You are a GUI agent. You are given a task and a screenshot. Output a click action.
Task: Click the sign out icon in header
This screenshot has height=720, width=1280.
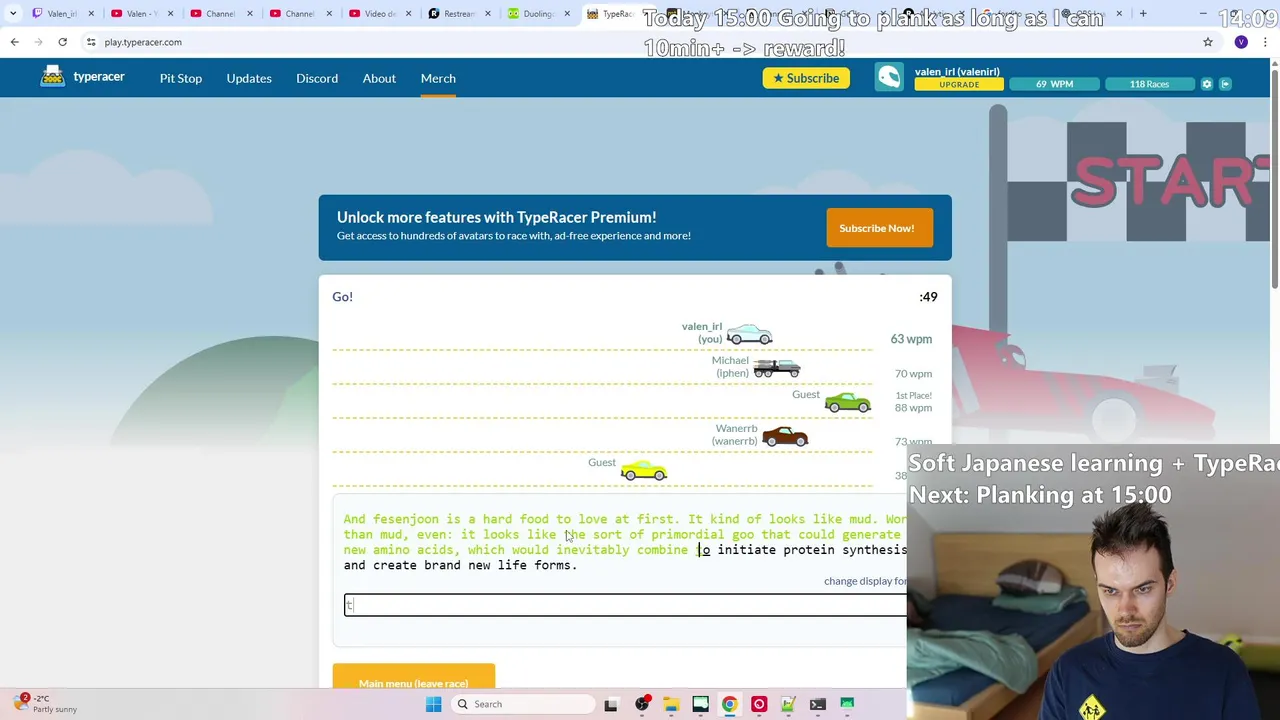[1225, 84]
